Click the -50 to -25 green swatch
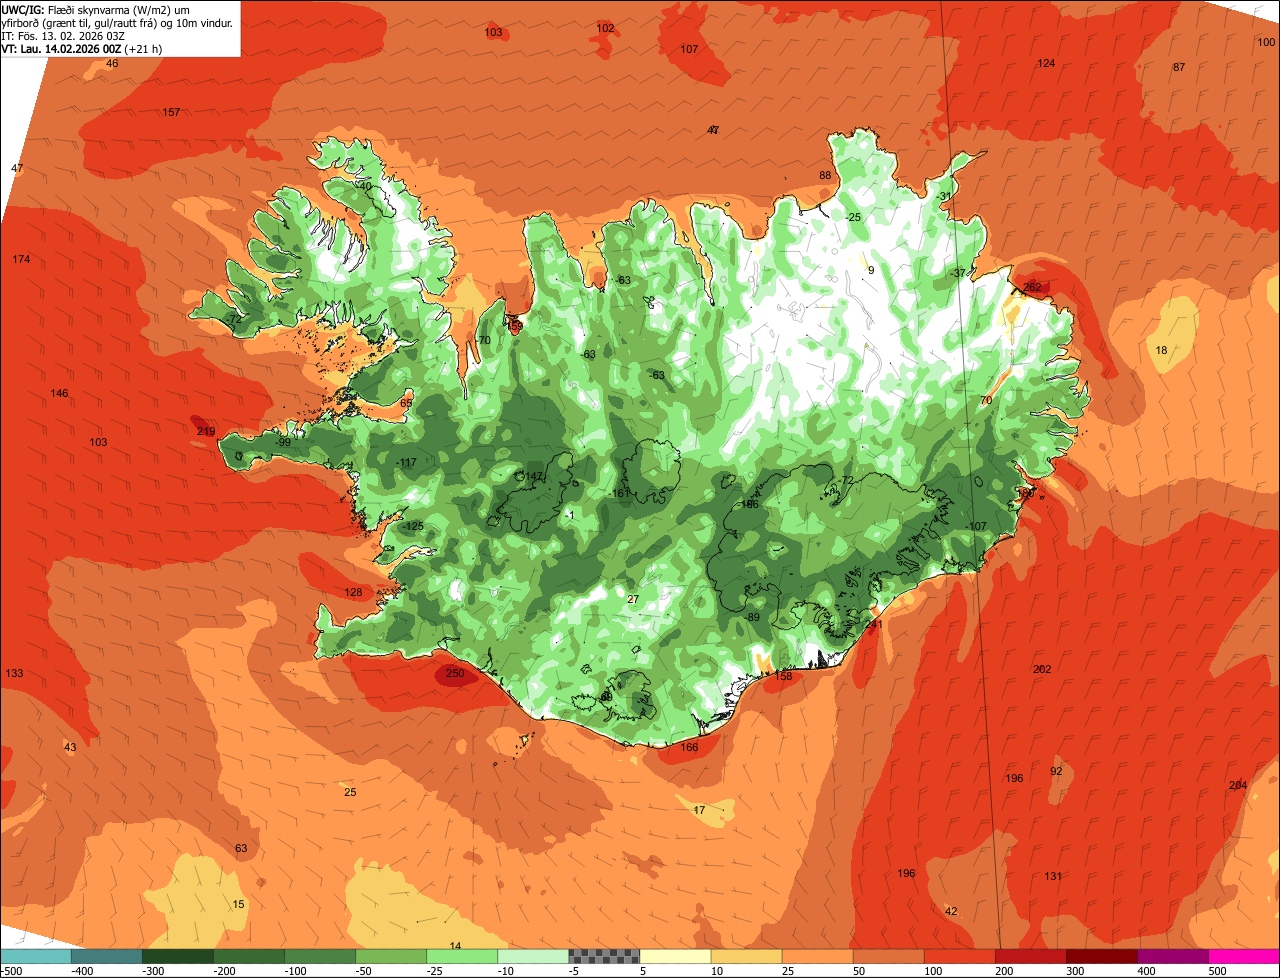This screenshot has width=1280, height=978. coord(390,956)
